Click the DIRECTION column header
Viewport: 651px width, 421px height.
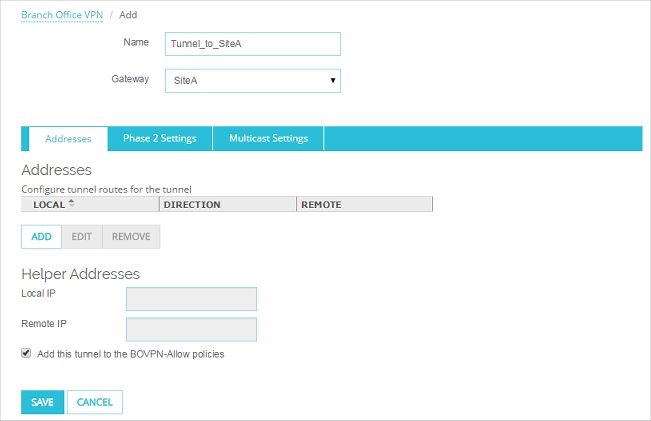tap(228, 204)
